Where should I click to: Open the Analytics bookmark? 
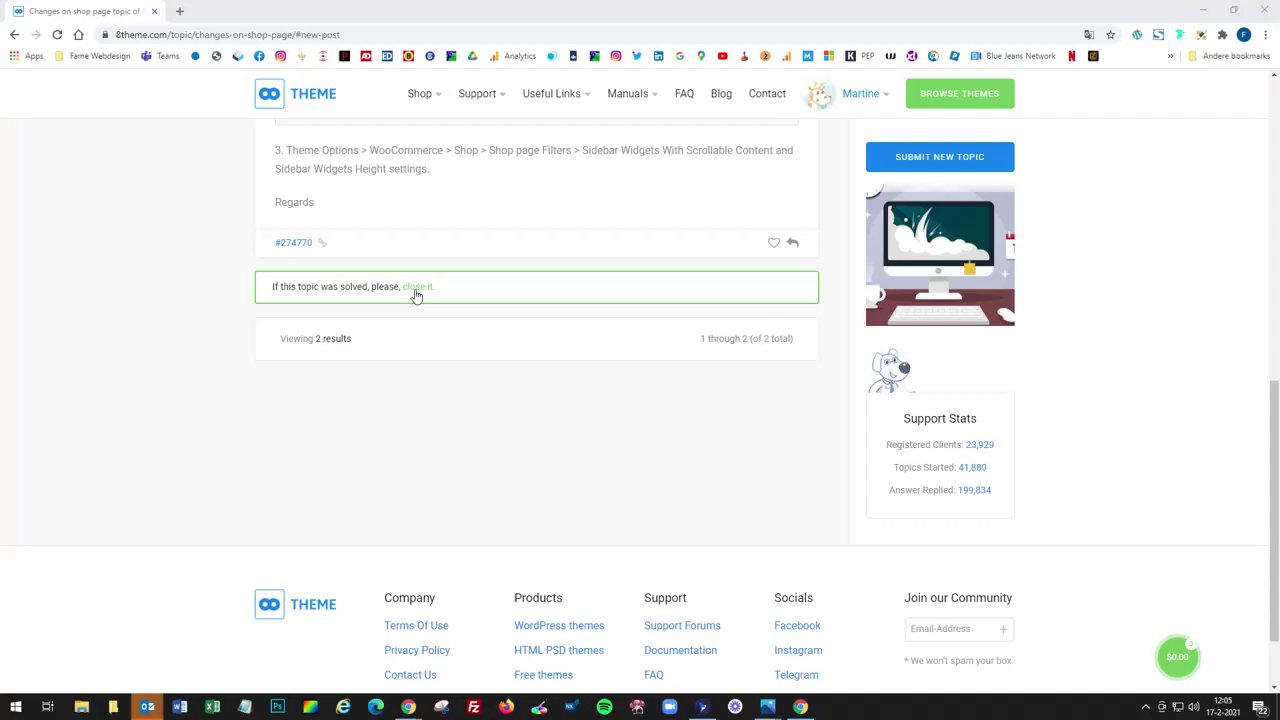pos(513,56)
